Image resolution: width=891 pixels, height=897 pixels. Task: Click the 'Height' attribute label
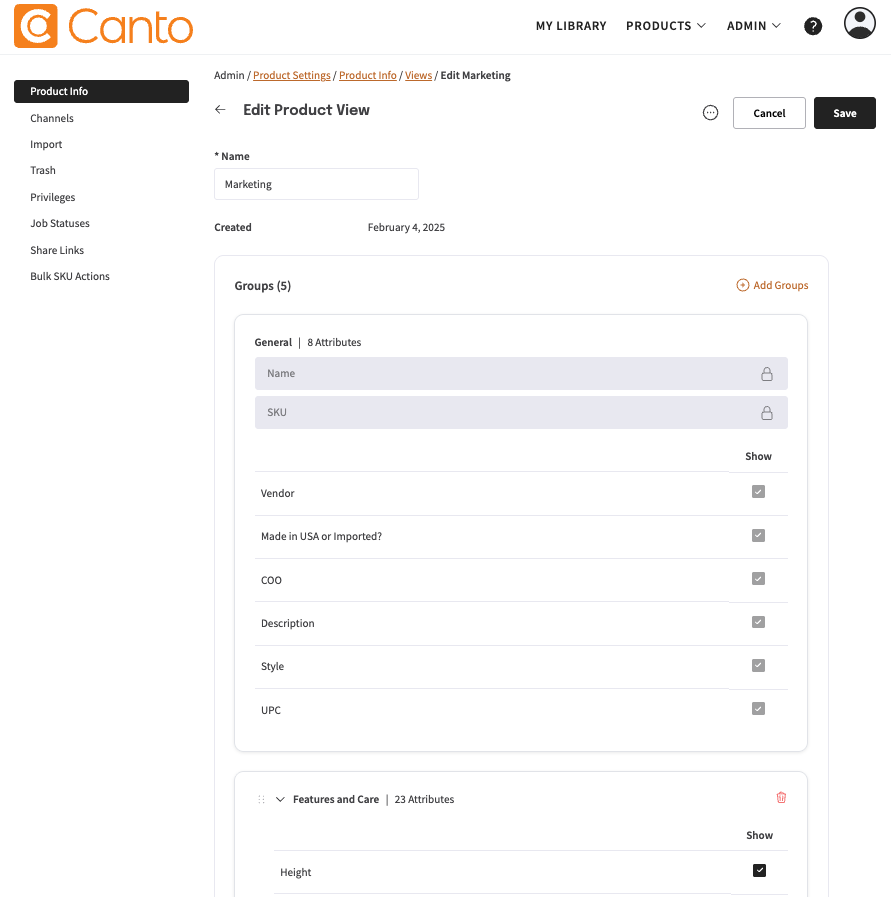(x=296, y=872)
